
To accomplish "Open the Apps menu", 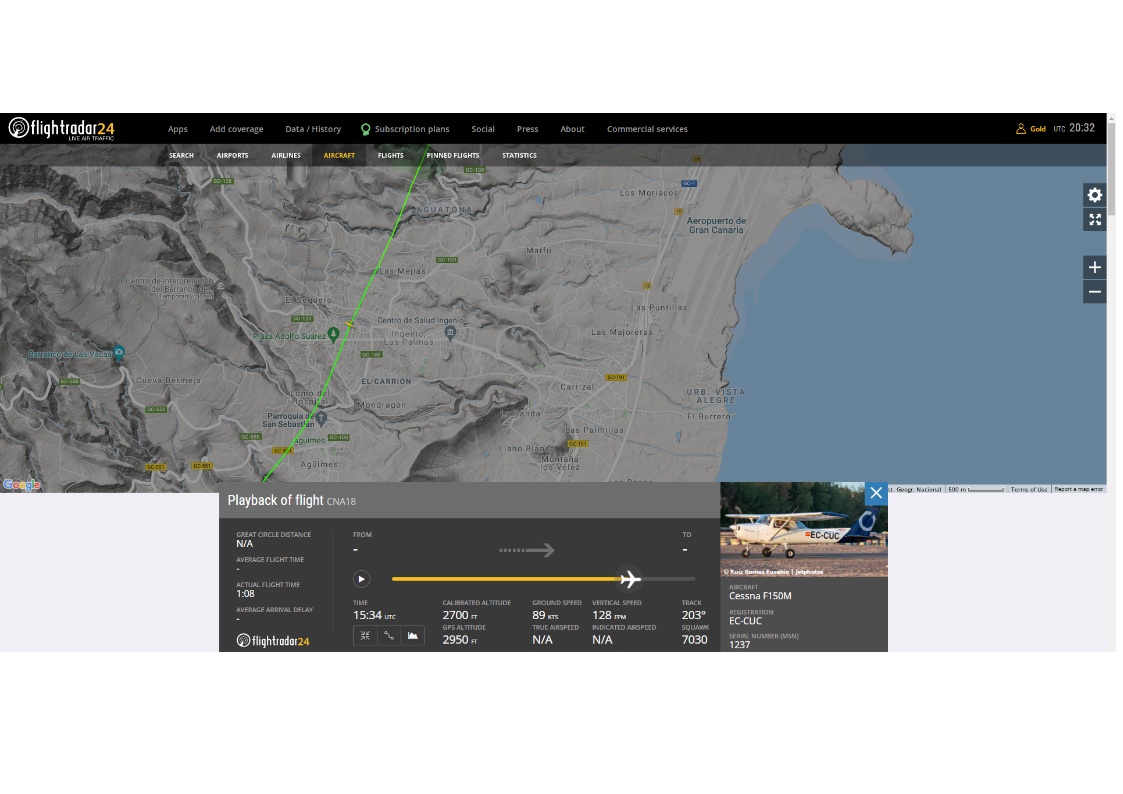I will 178,129.
